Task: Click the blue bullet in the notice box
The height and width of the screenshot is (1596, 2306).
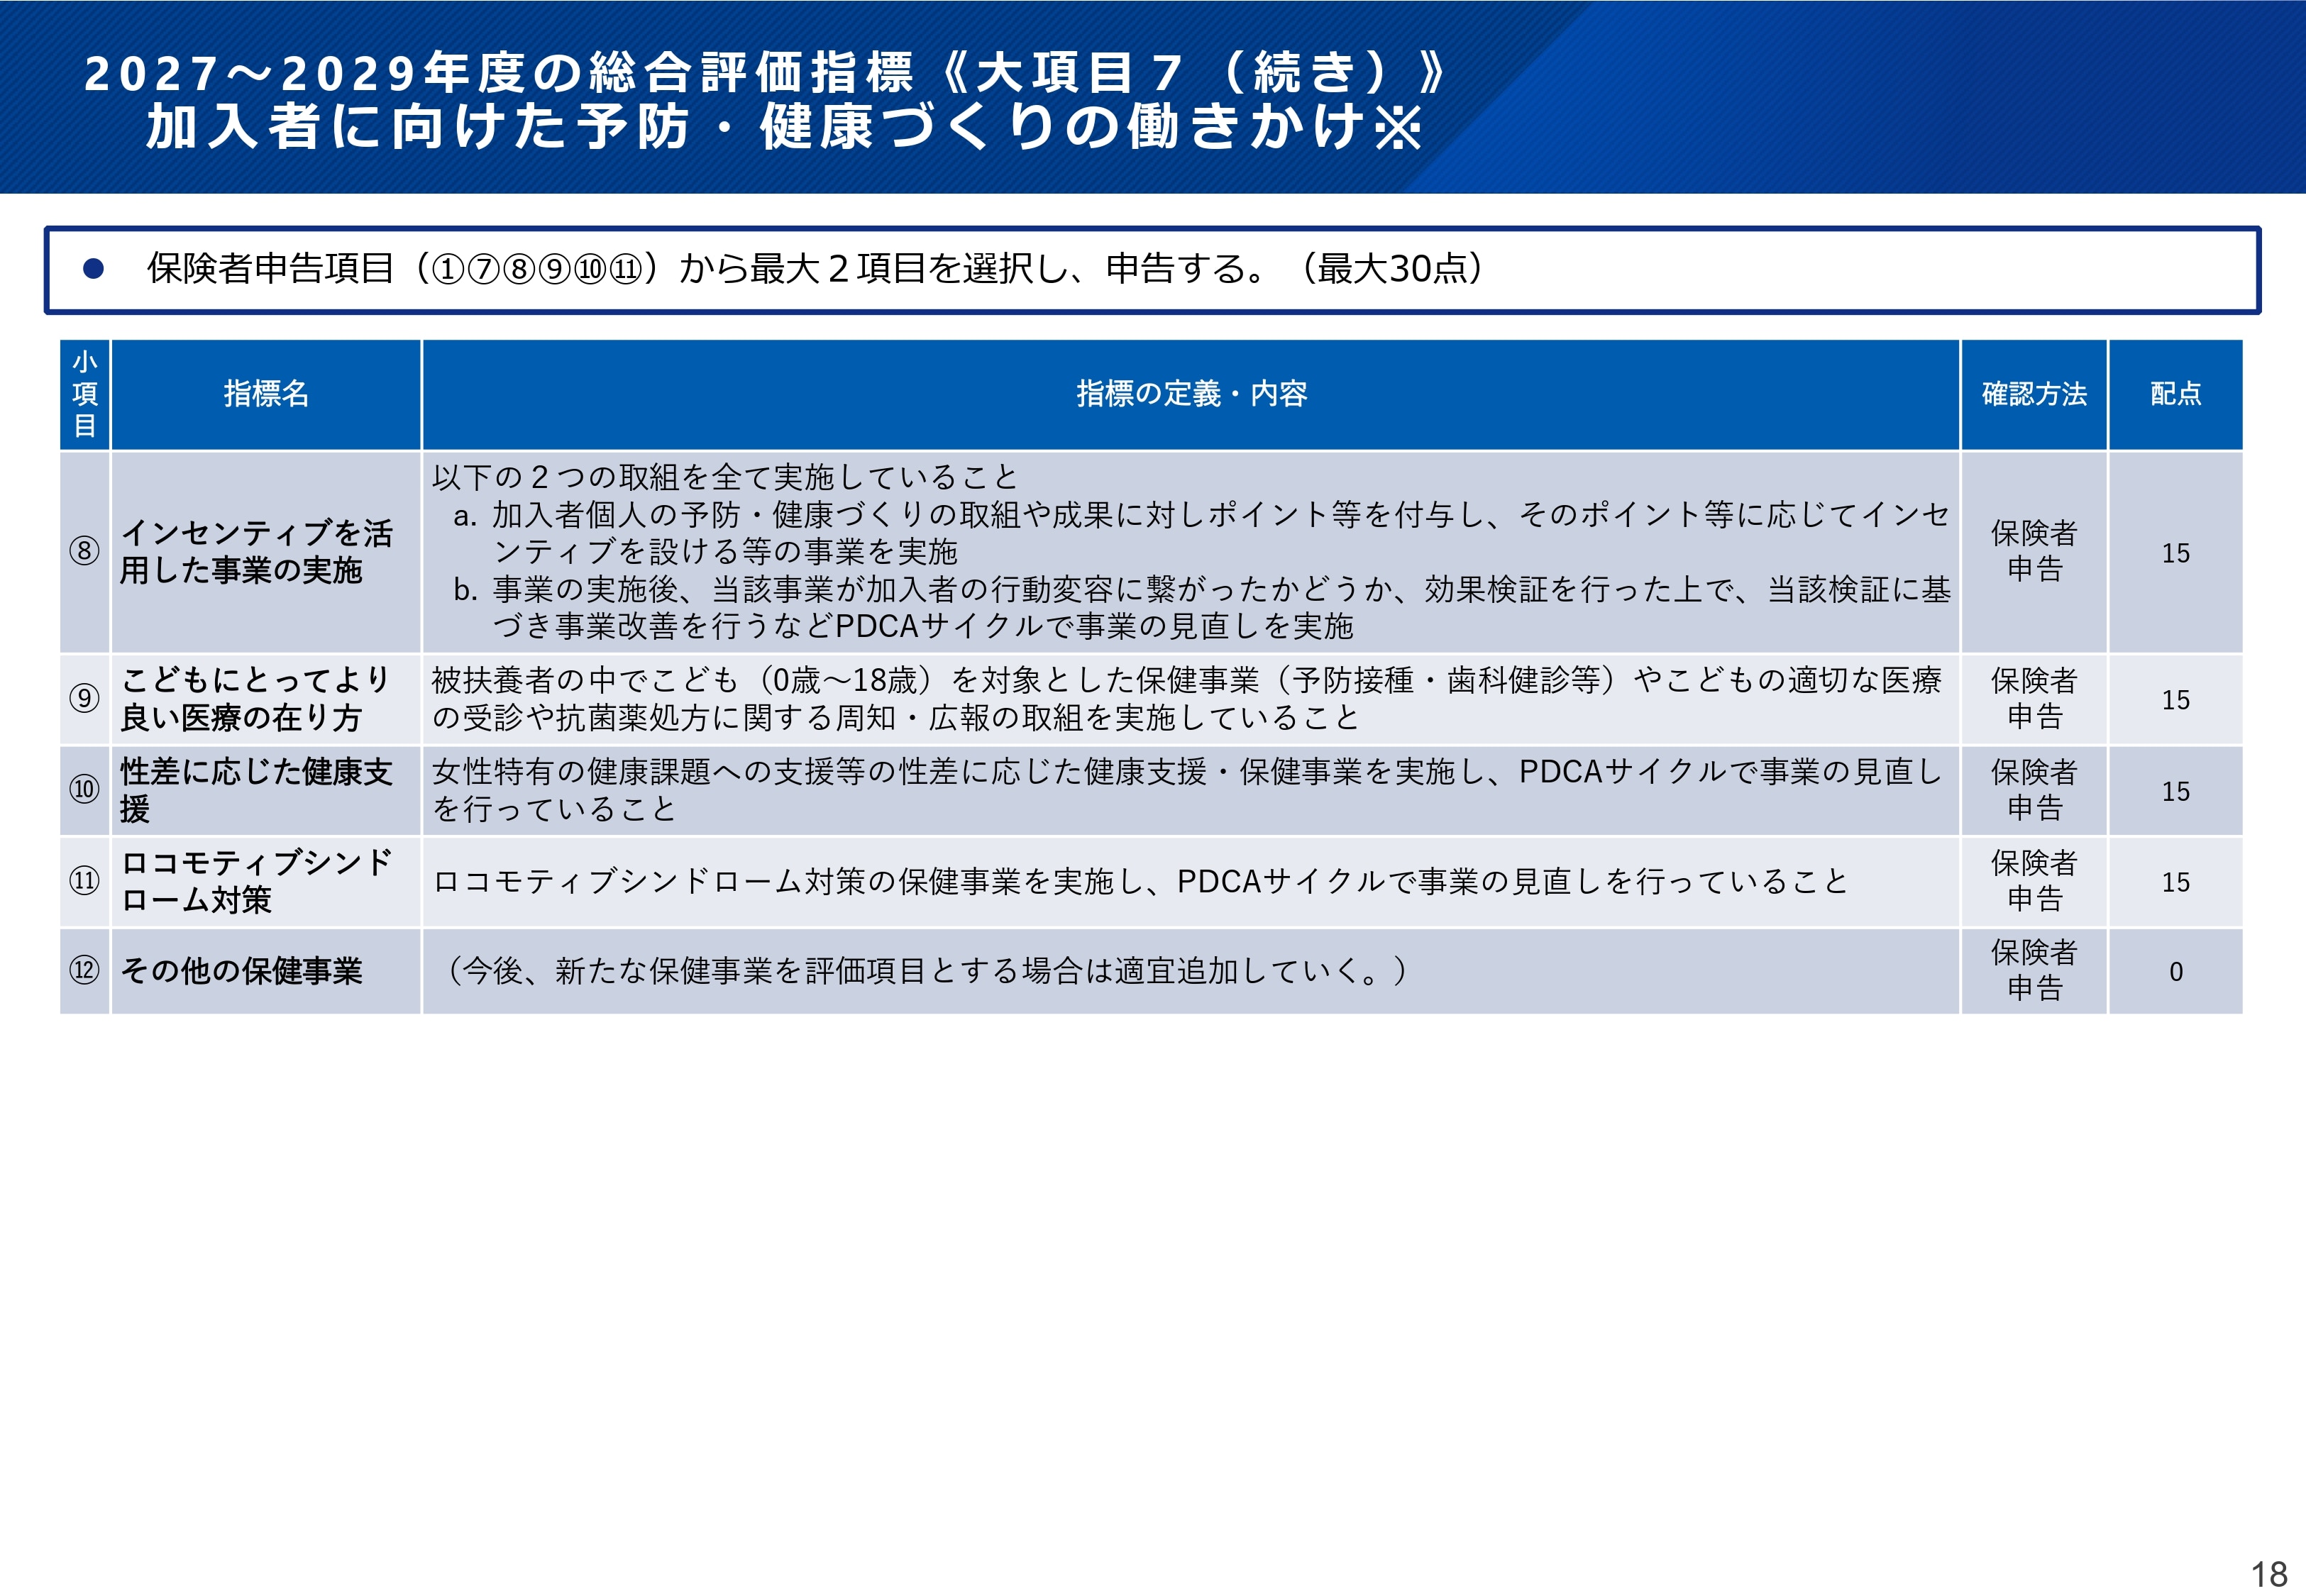Action: click(x=93, y=268)
